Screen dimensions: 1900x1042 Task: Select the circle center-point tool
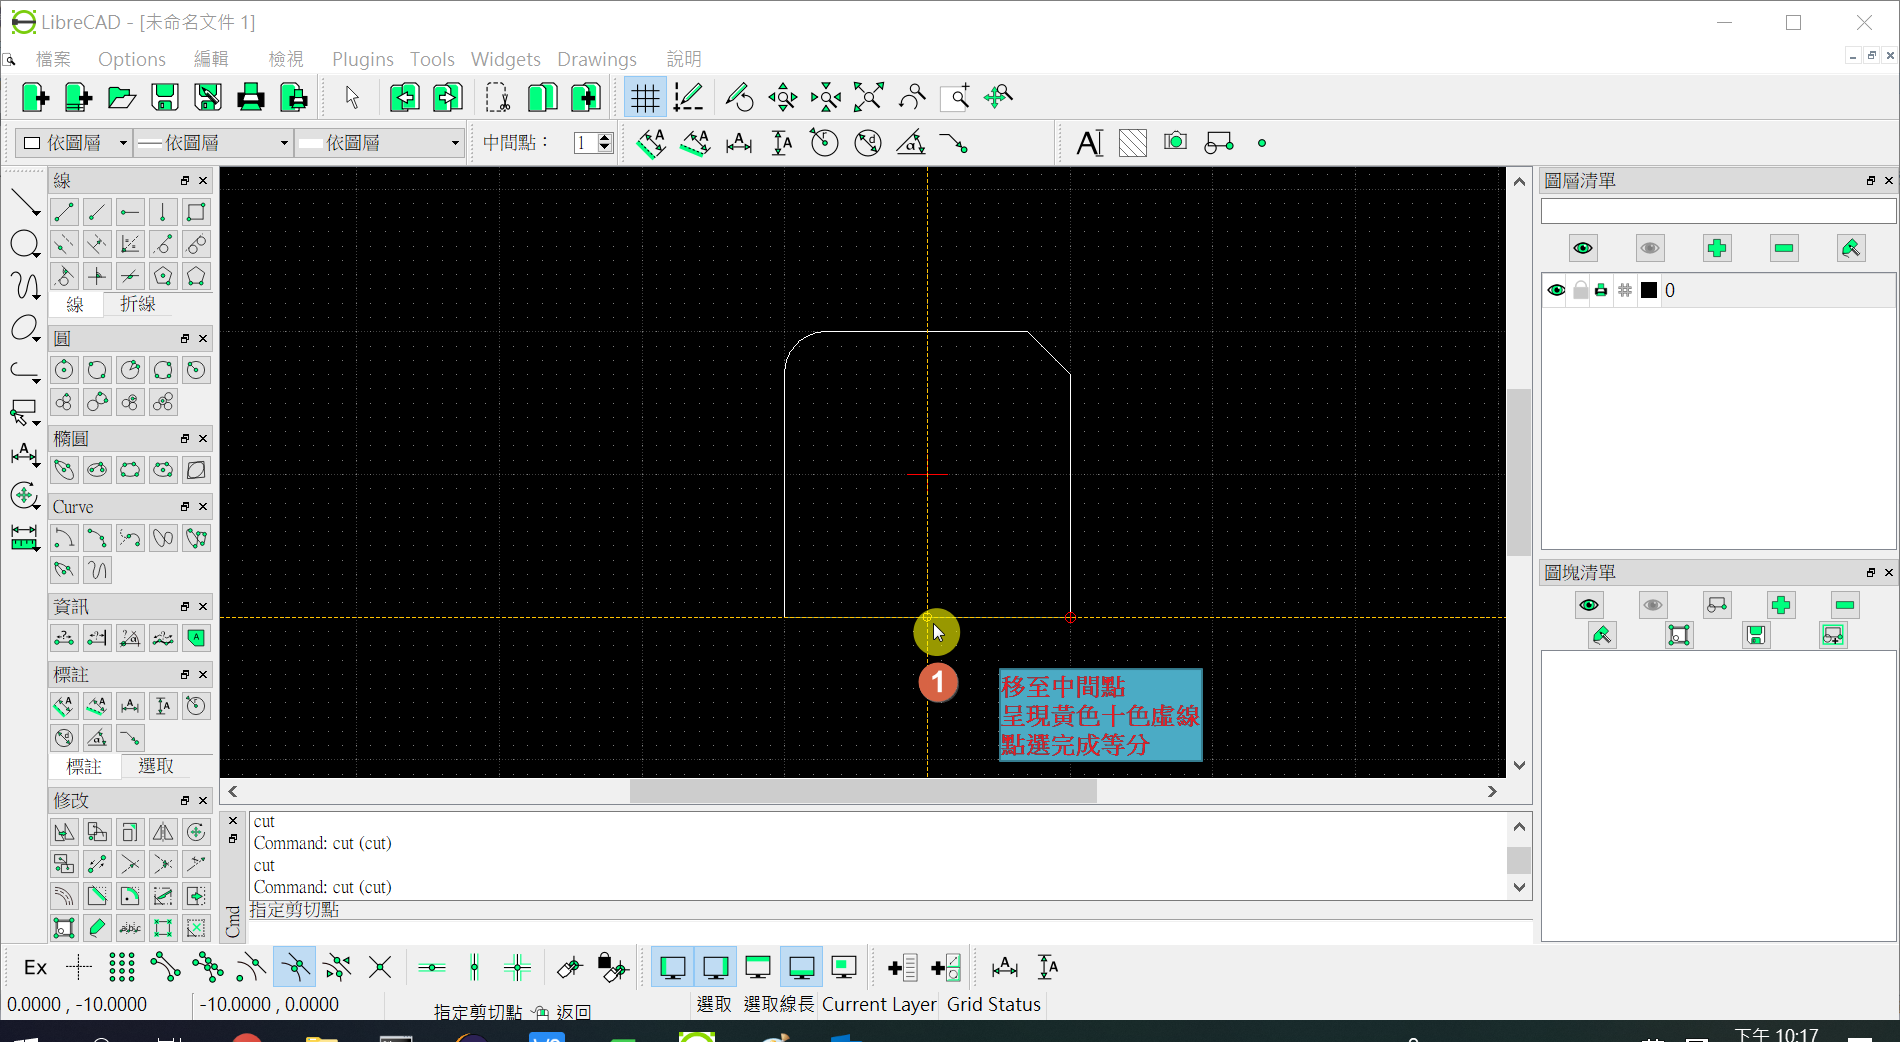64,370
